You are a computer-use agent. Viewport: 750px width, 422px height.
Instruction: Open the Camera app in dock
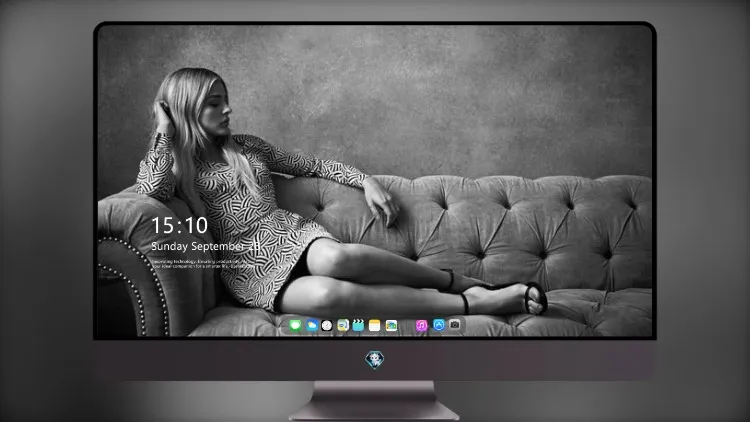point(455,325)
